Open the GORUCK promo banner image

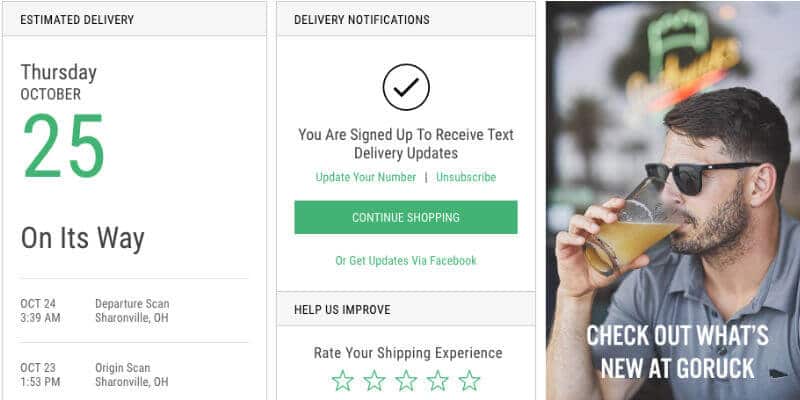point(673,200)
